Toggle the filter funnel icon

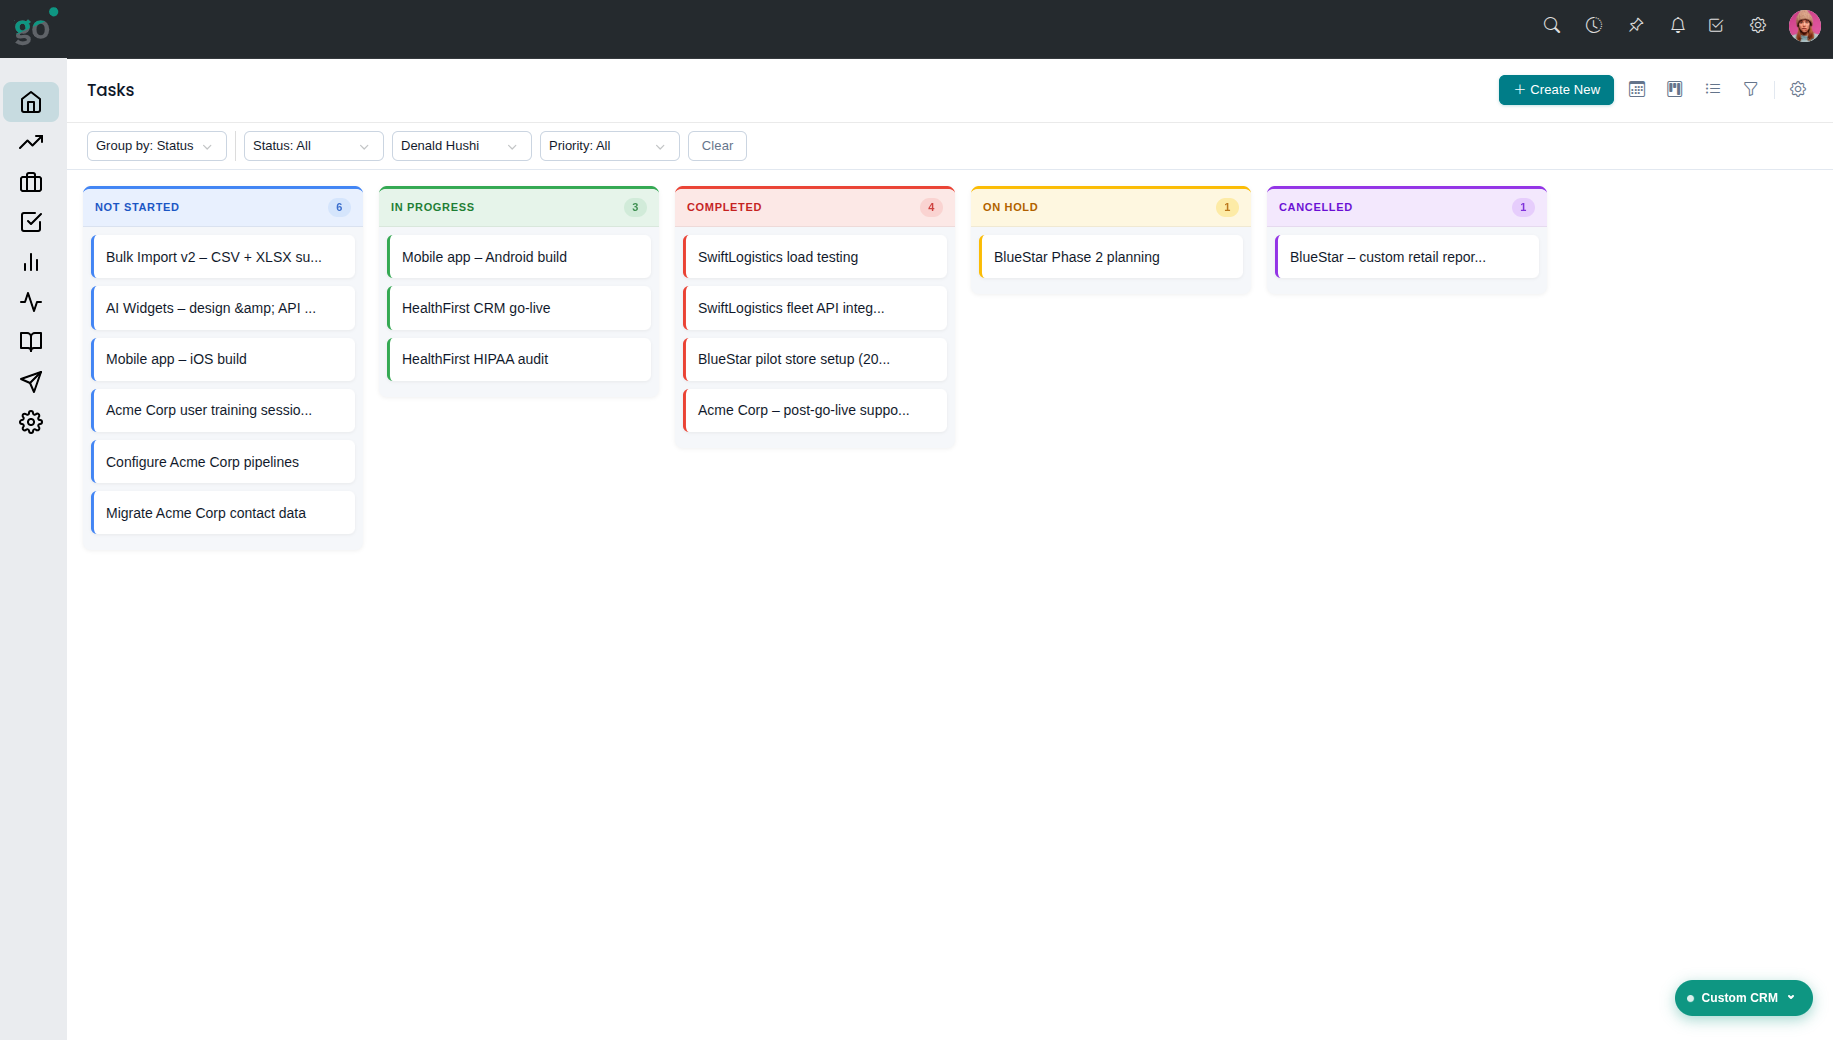pos(1751,89)
